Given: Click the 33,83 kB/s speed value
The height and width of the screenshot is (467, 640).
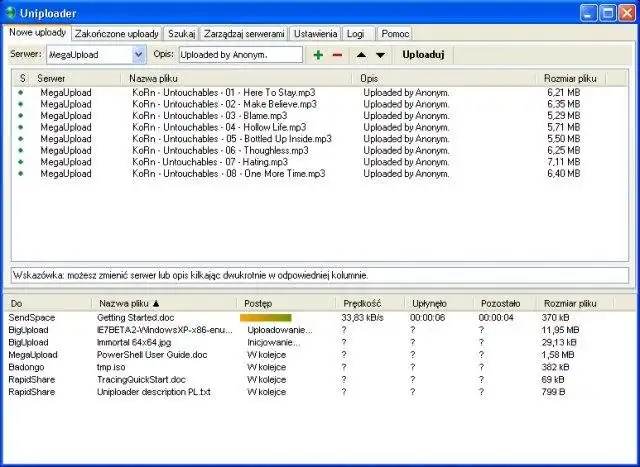Looking at the screenshot, I should [362, 318].
